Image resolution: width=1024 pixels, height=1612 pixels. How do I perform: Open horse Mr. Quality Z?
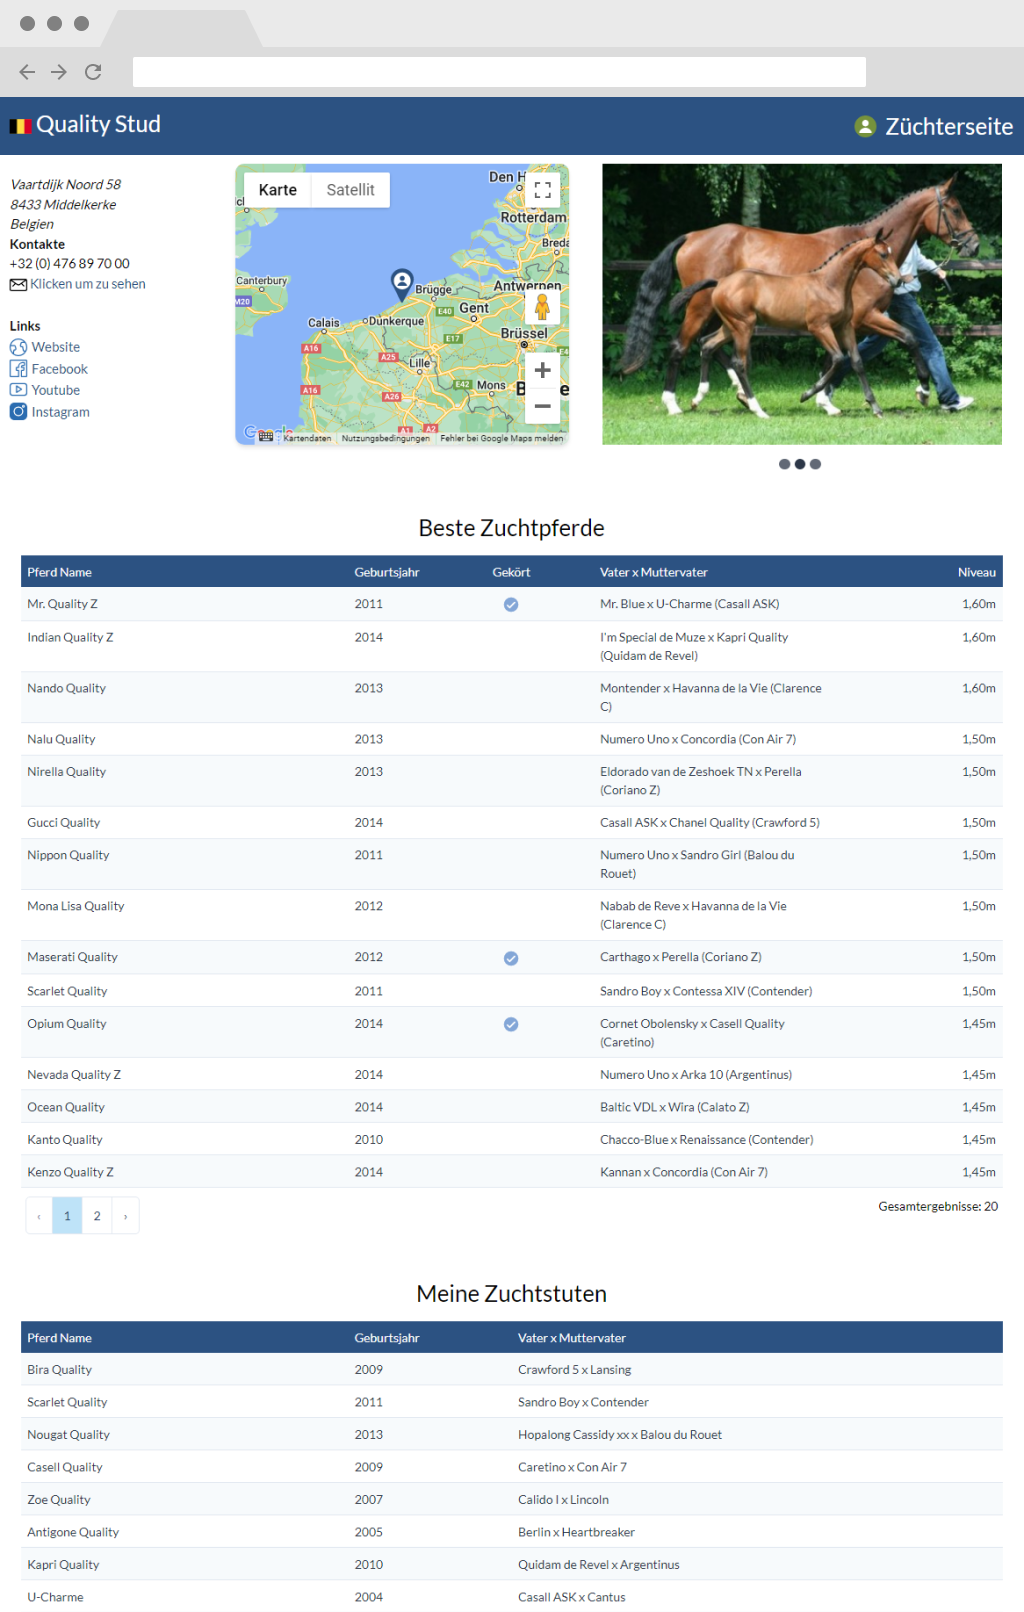62,604
